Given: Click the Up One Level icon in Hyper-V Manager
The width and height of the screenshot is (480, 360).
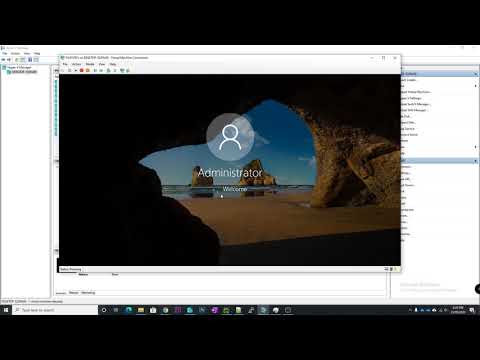Looking at the screenshot, I should tap(16, 60).
